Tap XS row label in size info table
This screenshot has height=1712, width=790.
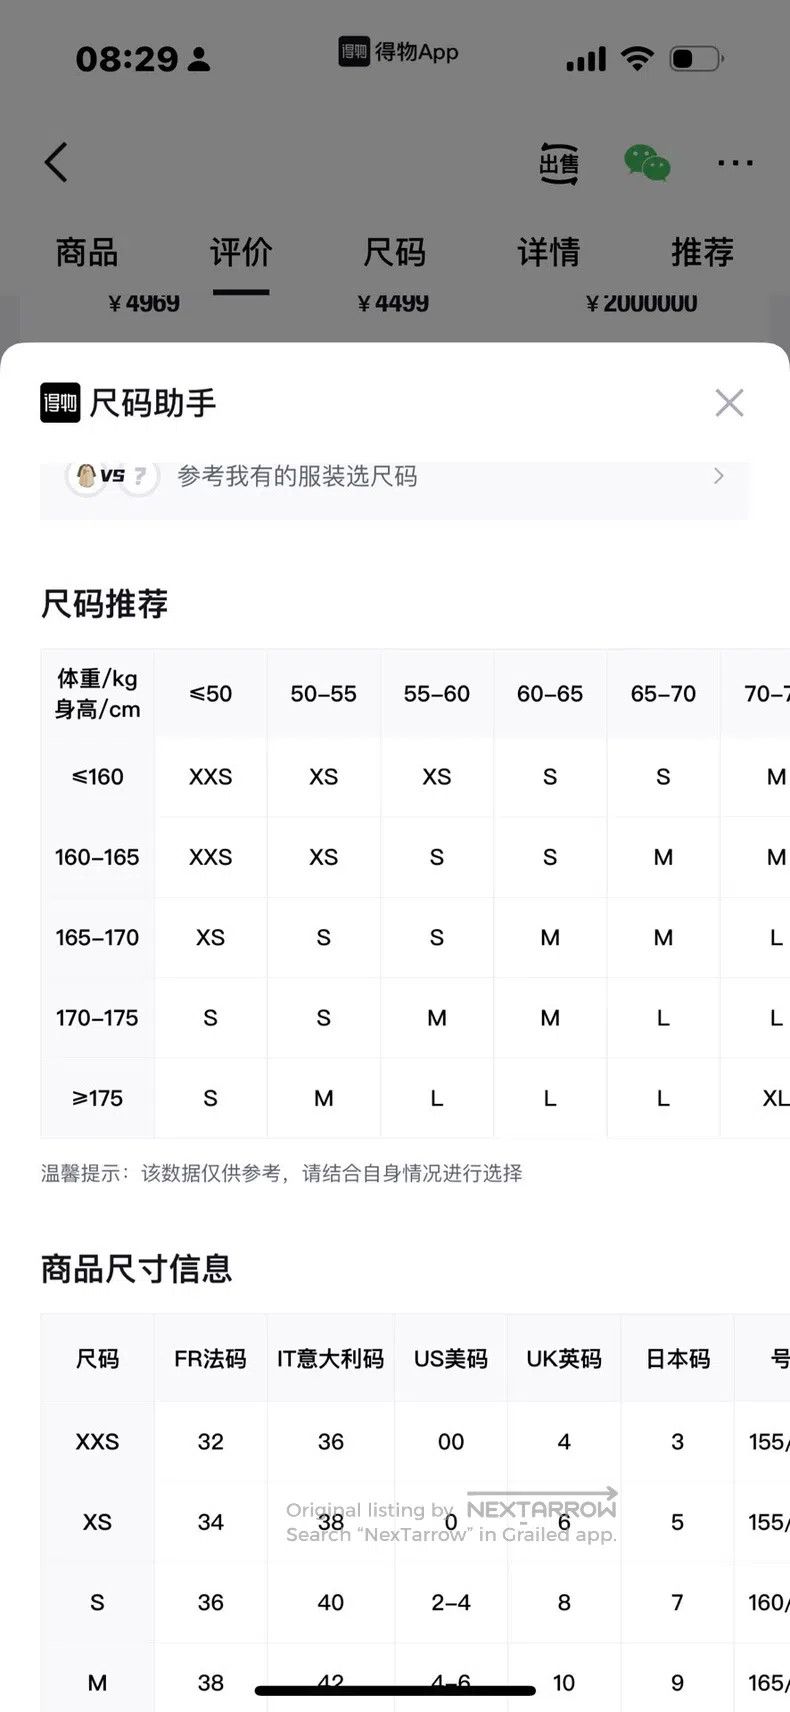click(97, 1522)
